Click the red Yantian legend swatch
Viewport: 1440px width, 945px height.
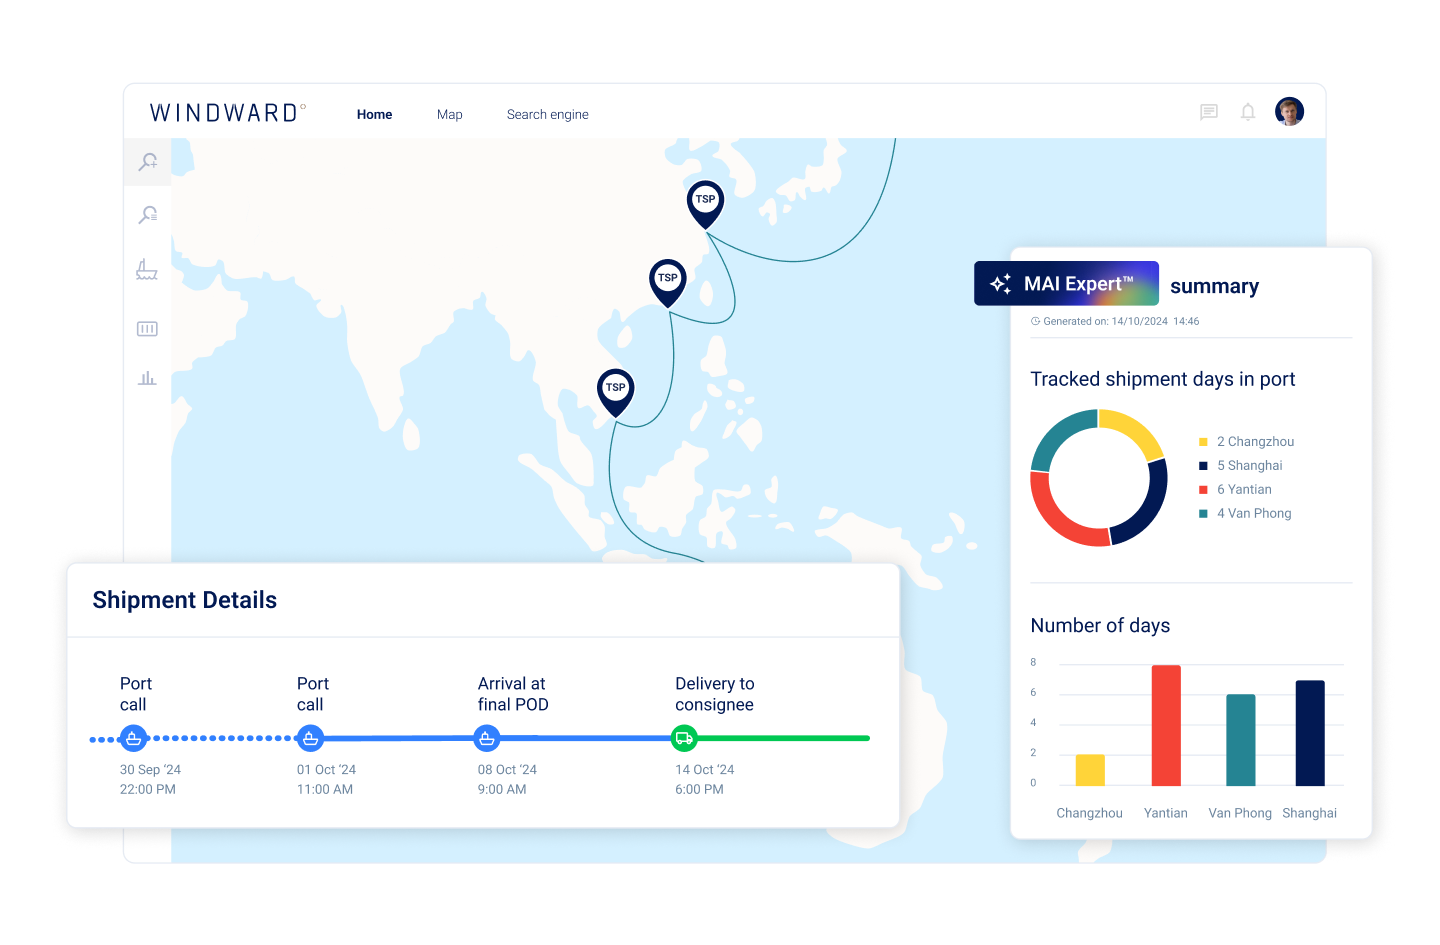coord(1203,490)
